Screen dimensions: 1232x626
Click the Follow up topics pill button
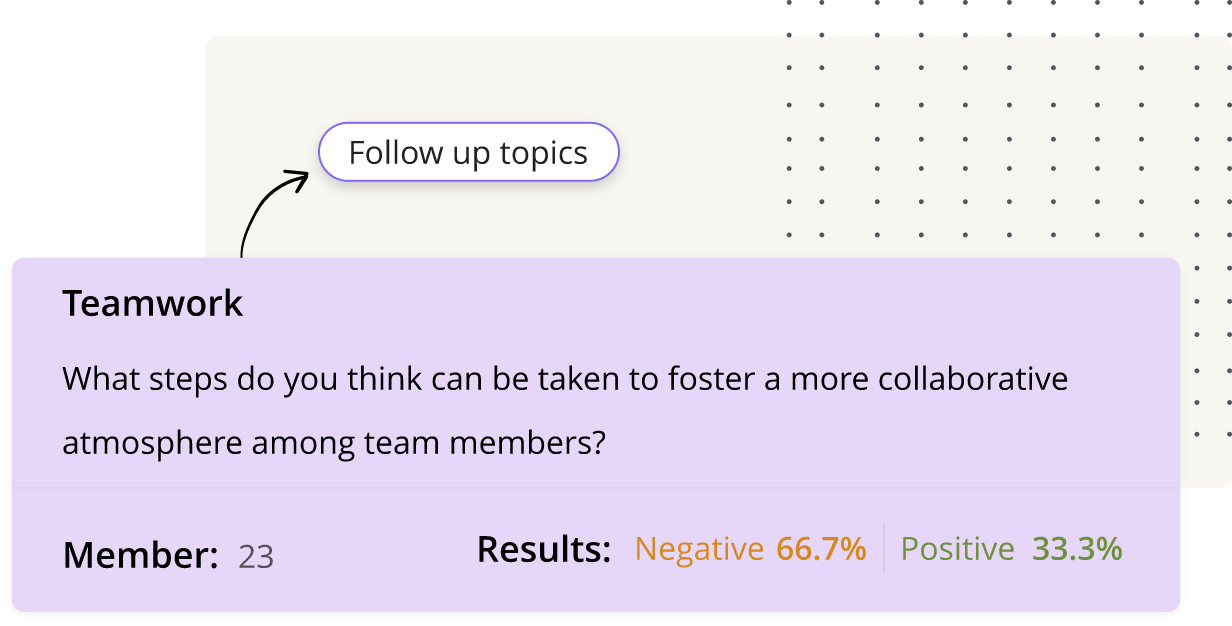pyautogui.click(x=469, y=152)
